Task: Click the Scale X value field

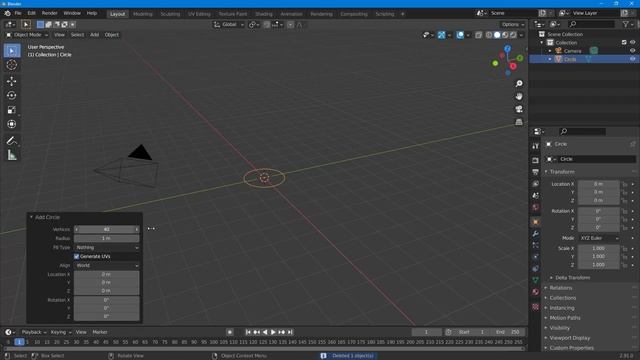Action: pyautogui.click(x=598, y=248)
